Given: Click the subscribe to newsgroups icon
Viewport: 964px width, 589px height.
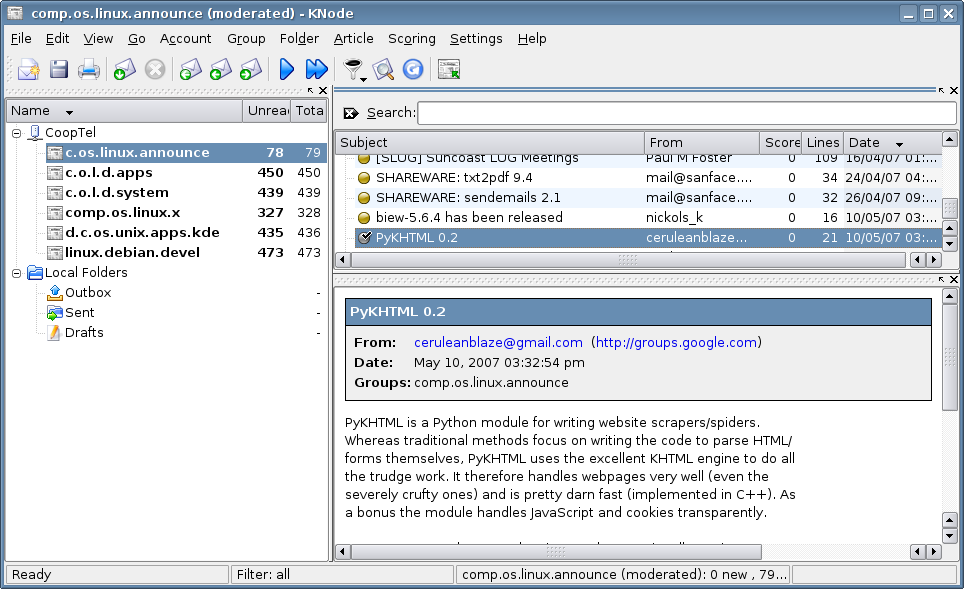Looking at the screenshot, I should [x=449, y=69].
